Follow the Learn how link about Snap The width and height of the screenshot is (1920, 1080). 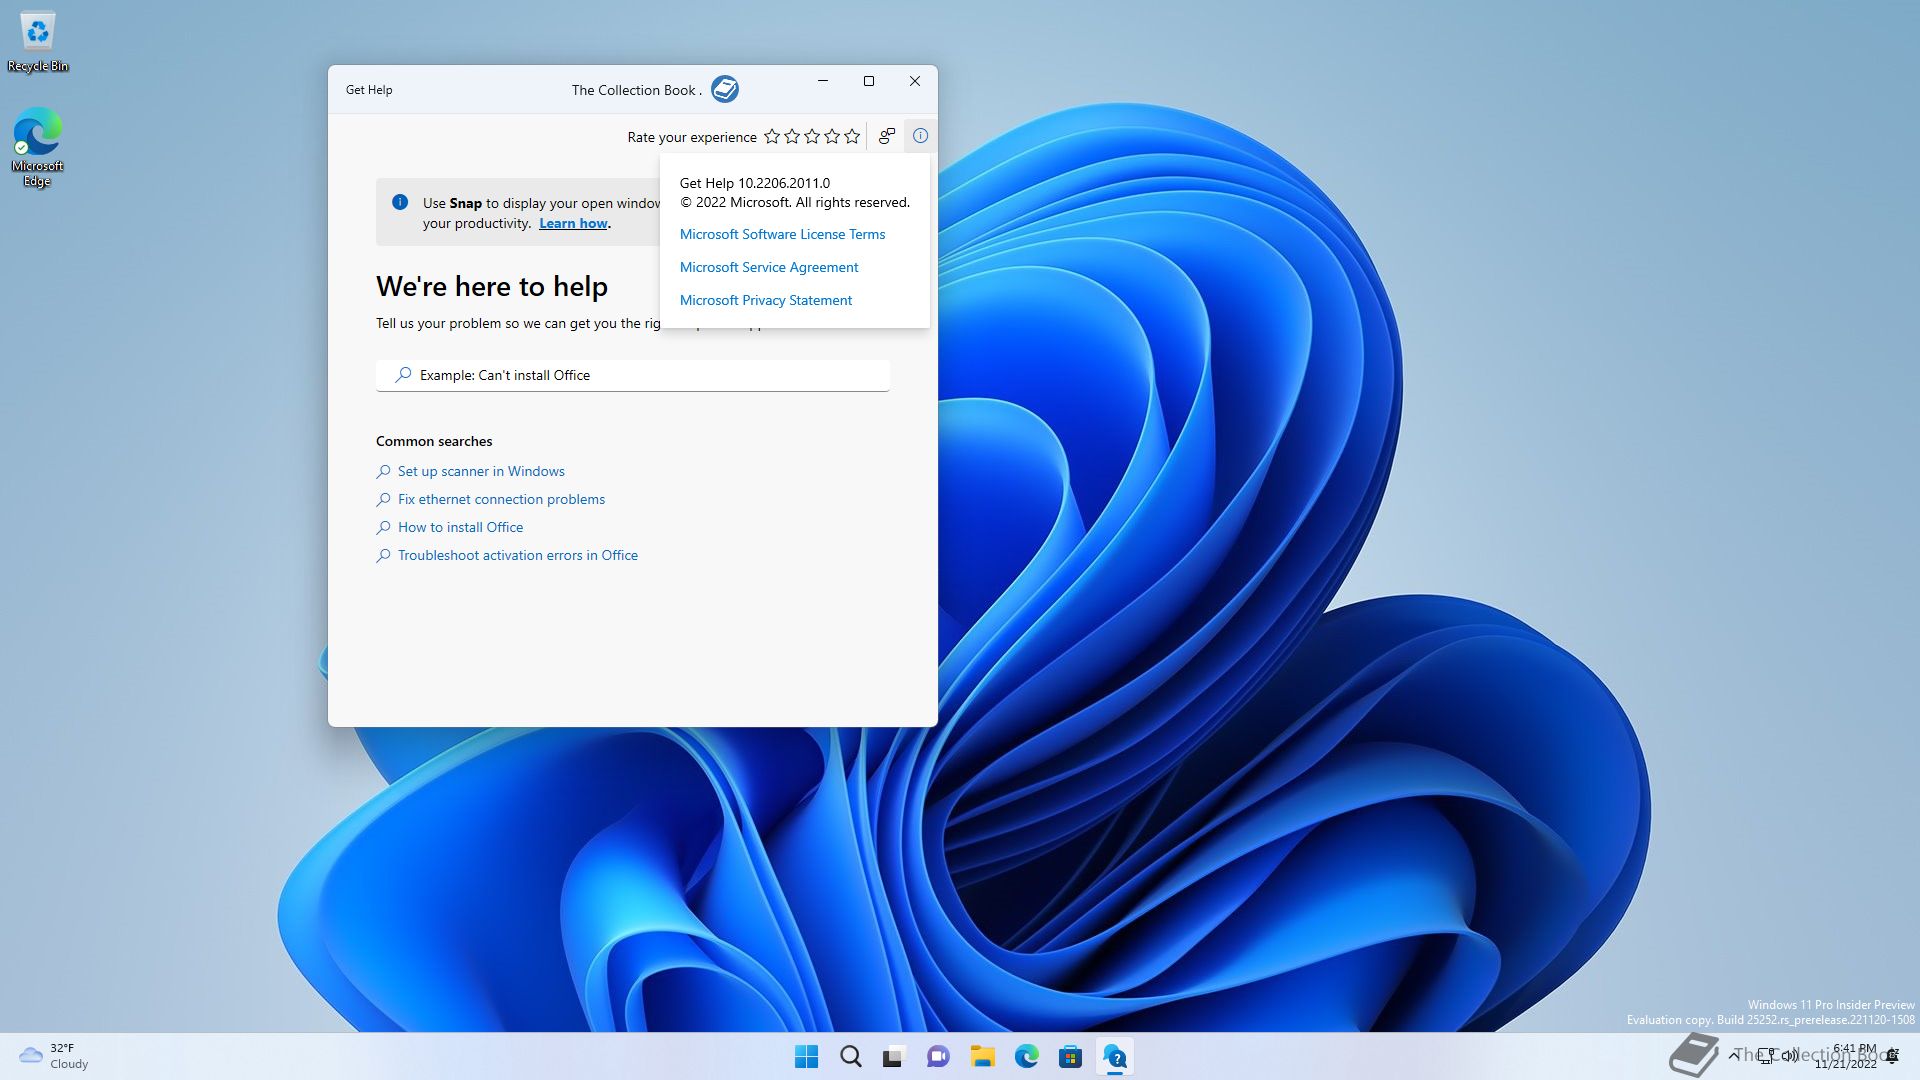(573, 223)
